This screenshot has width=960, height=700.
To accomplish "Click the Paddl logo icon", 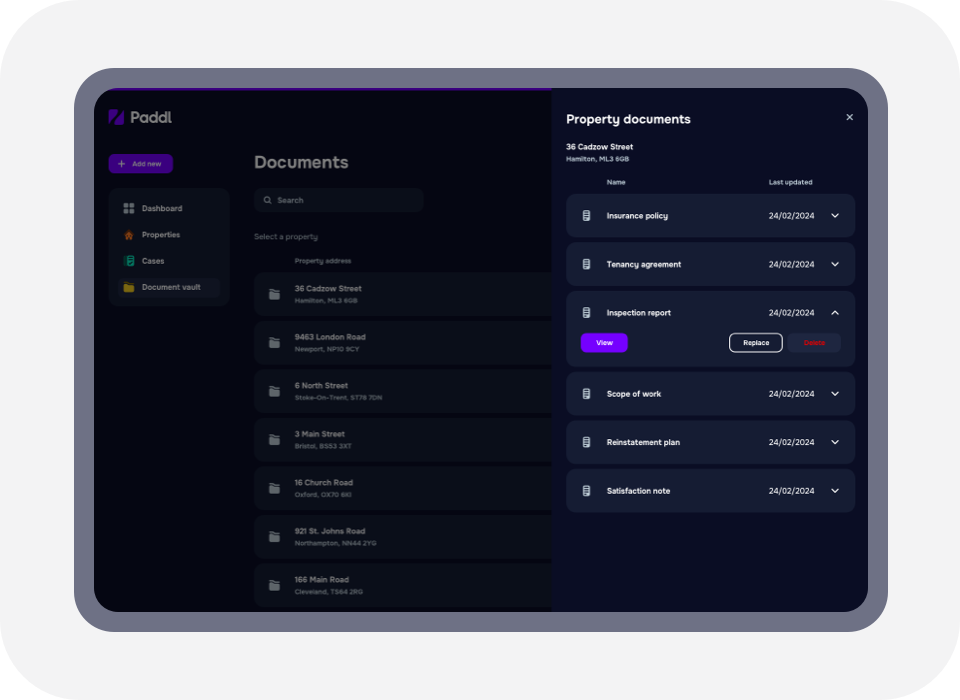I will [115, 117].
